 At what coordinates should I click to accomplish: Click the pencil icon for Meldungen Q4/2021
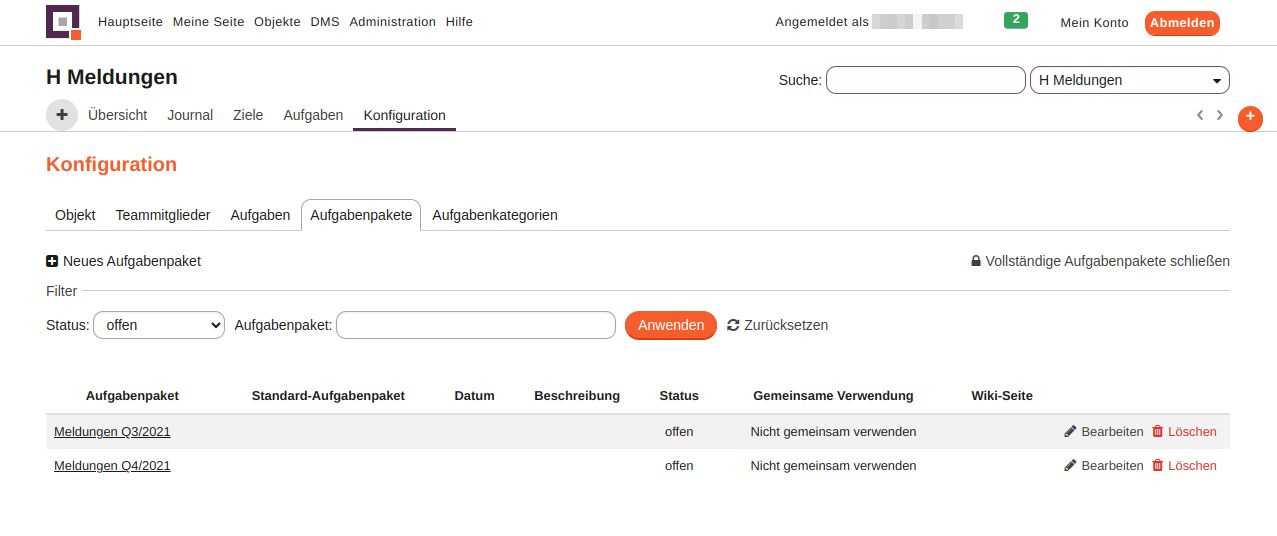pos(1070,465)
